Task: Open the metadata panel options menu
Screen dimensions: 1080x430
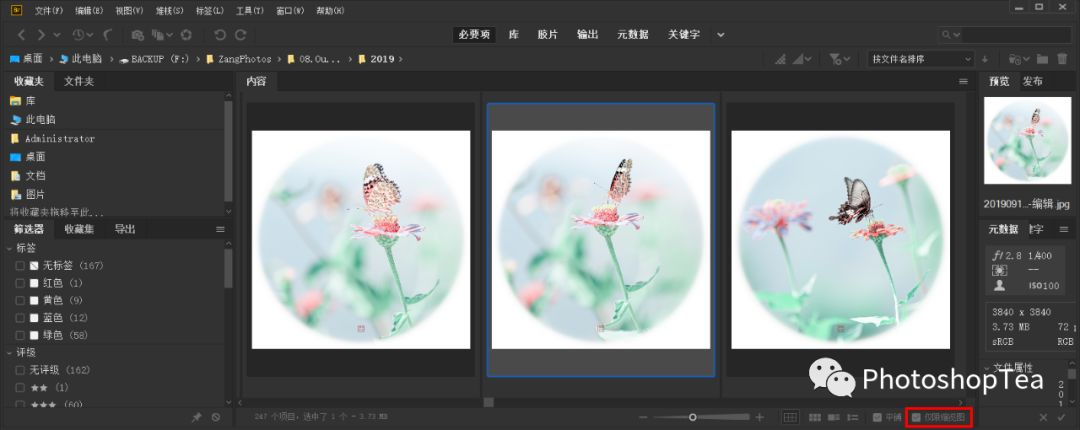Action: point(1064,229)
